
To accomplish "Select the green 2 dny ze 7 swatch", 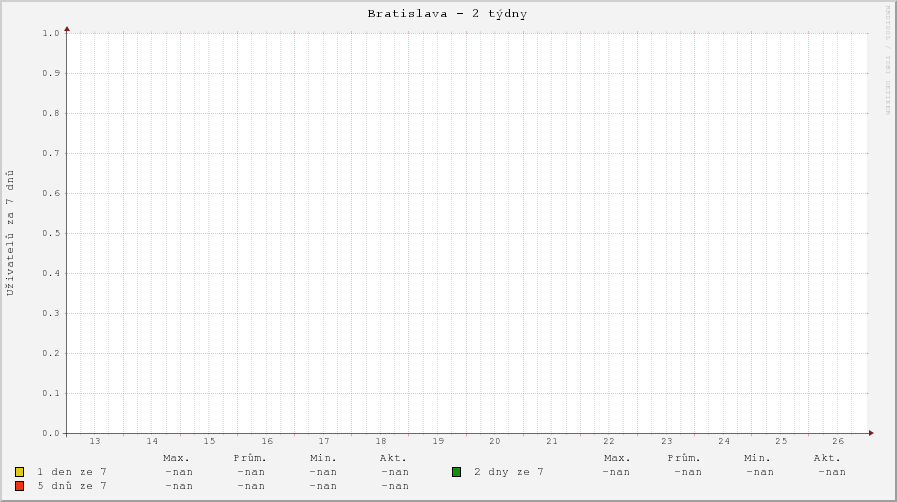I will (x=456, y=472).
